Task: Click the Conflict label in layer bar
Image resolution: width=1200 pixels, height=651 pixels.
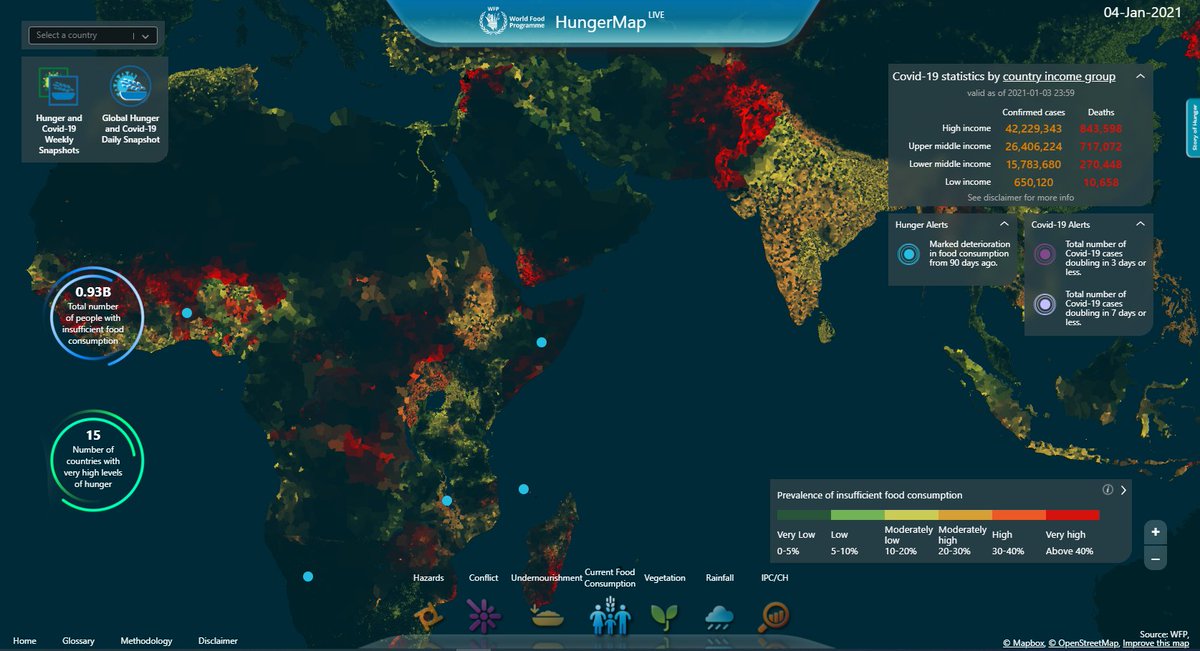Action: point(483,578)
